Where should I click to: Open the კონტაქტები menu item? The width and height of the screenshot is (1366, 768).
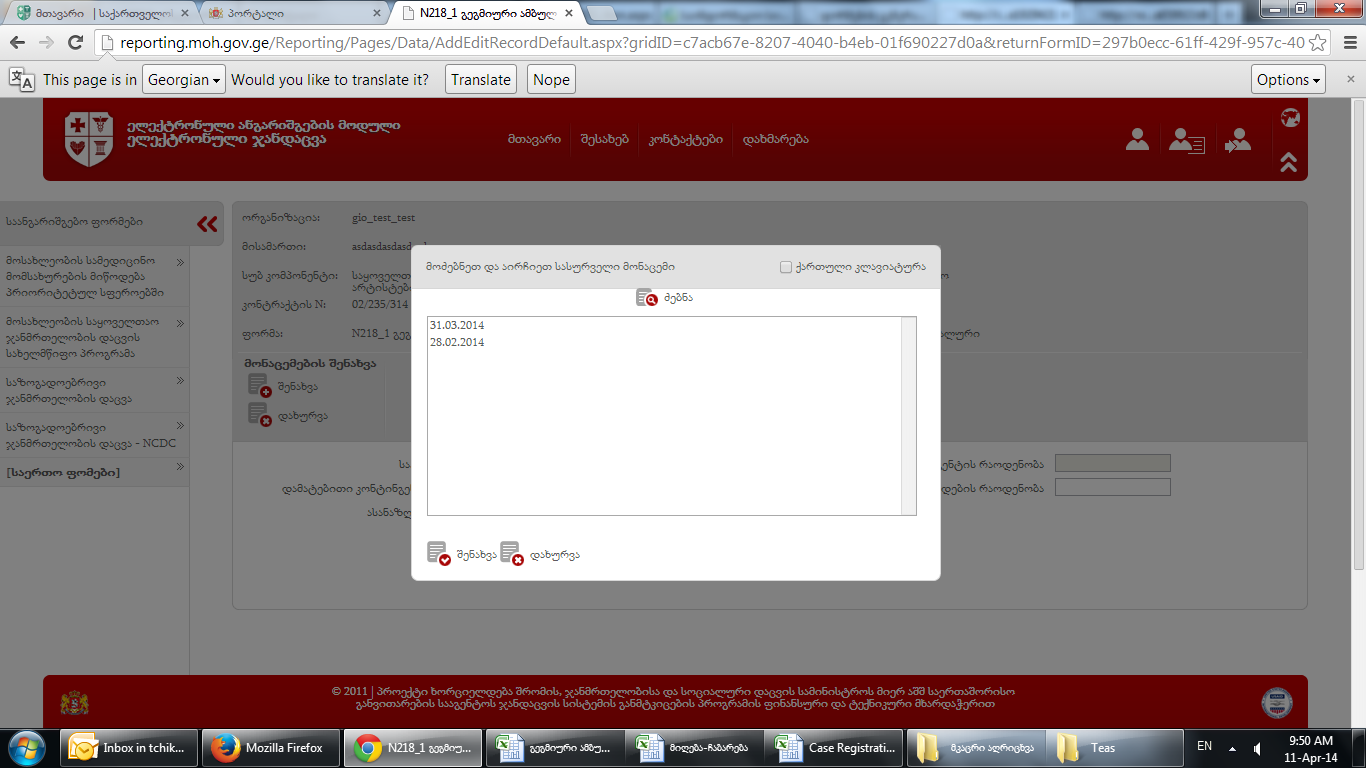[x=685, y=140]
